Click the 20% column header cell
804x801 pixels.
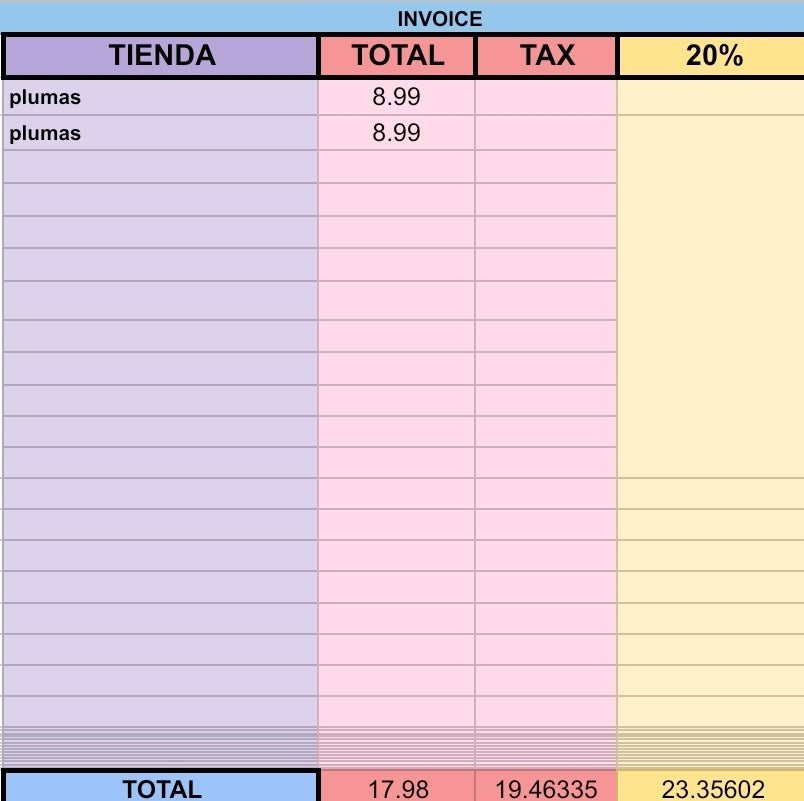(712, 55)
